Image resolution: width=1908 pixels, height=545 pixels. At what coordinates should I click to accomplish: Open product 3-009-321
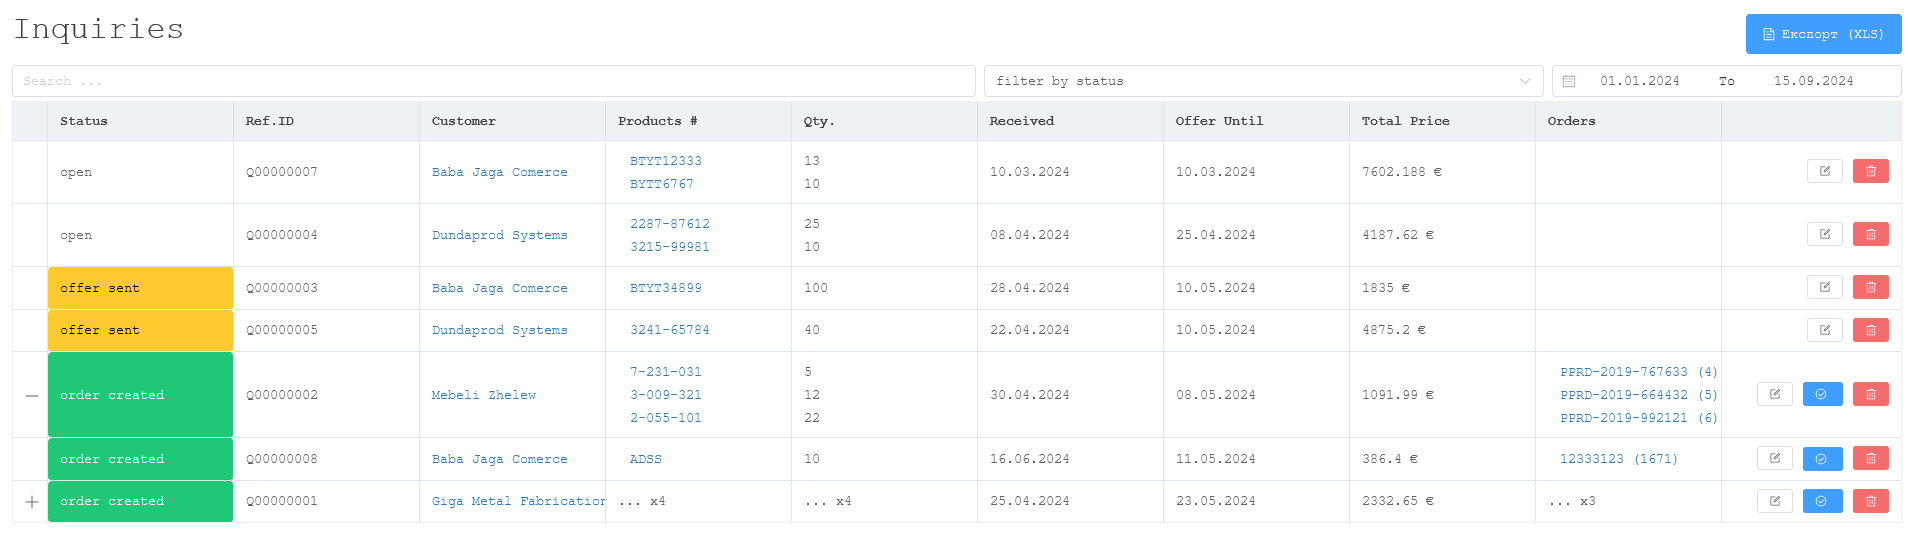pyautogui.click(x=665, y=395)
